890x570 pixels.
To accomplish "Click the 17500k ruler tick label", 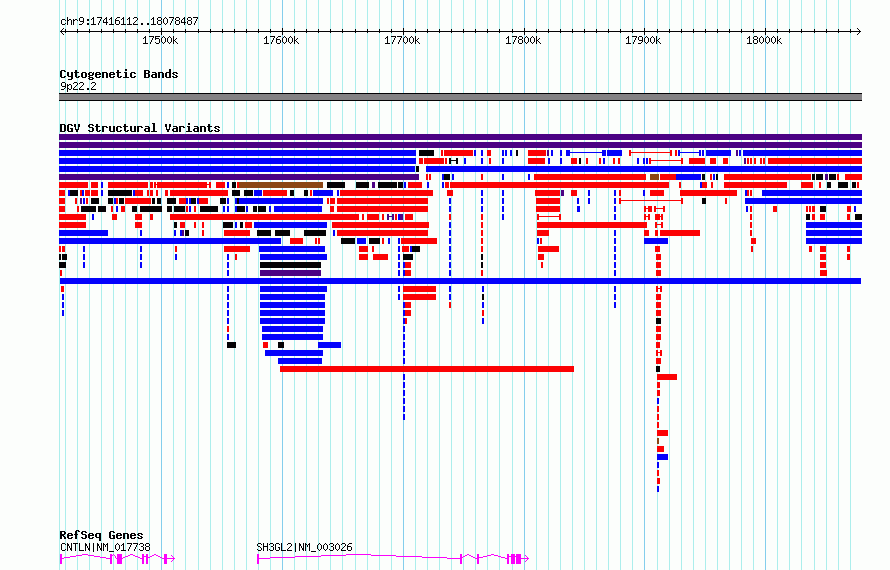I will 160,40.
